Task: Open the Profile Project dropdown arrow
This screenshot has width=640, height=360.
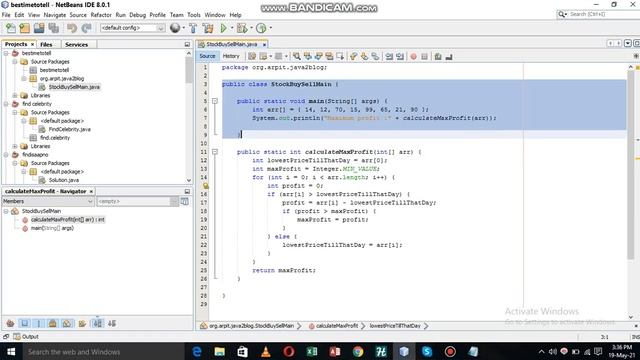Action: pyautogui.click(x=270, y=28)
